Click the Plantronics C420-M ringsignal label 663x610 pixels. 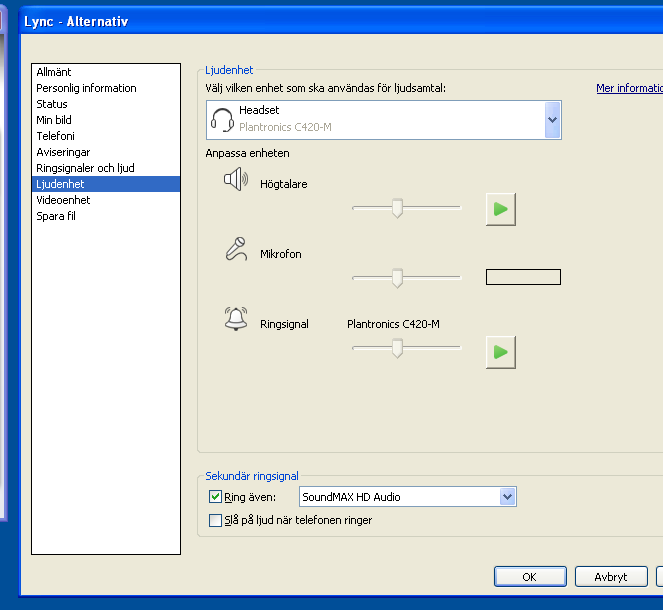coord(393,324)
